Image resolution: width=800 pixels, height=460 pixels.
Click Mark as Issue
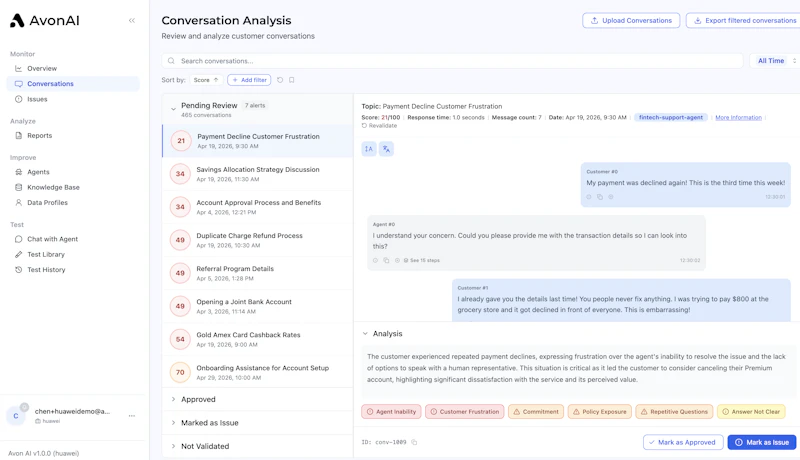pyautogui.click(x=762, y=442)
